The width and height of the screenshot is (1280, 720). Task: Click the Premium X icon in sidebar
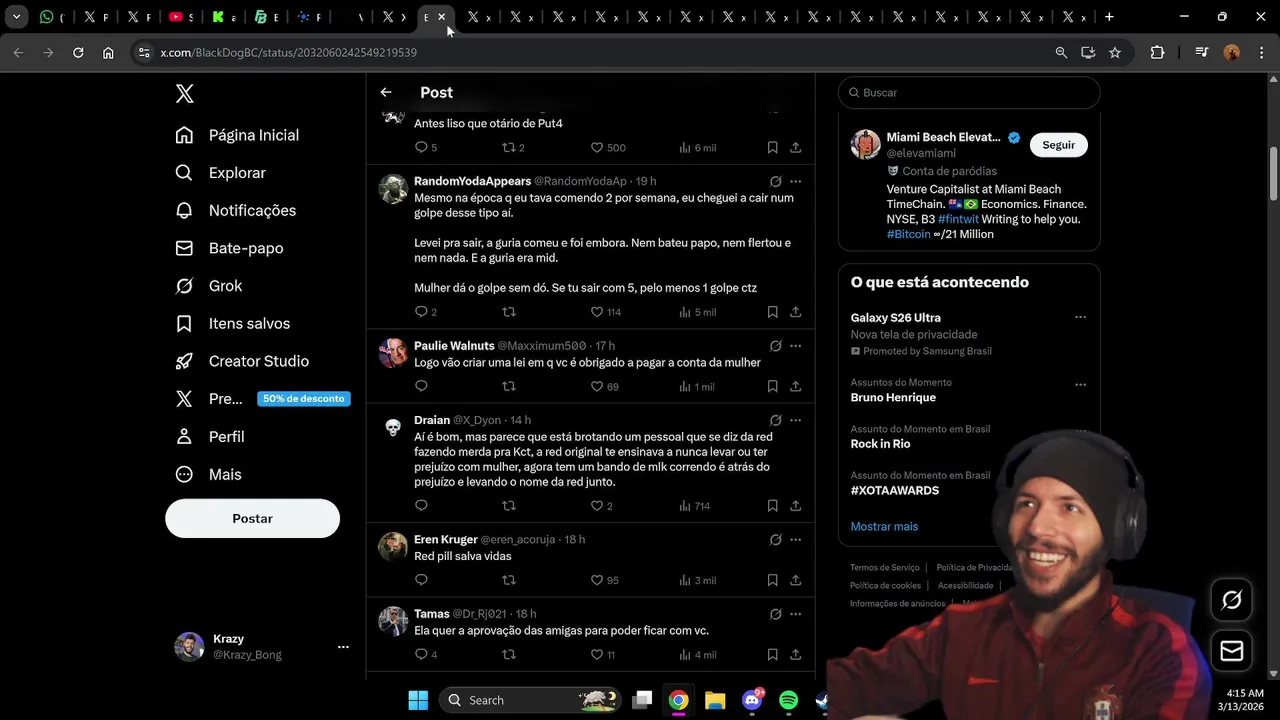pyautogui.click(x=184, y=399)
